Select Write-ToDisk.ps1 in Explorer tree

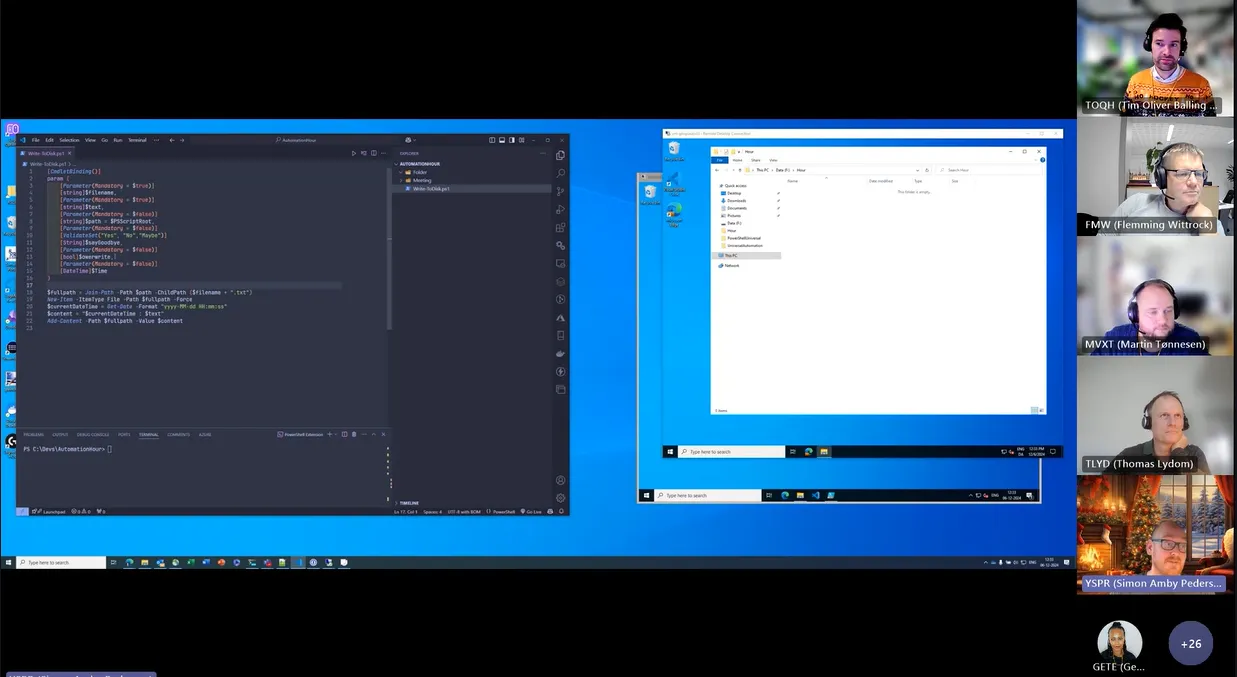click(431, 188)
